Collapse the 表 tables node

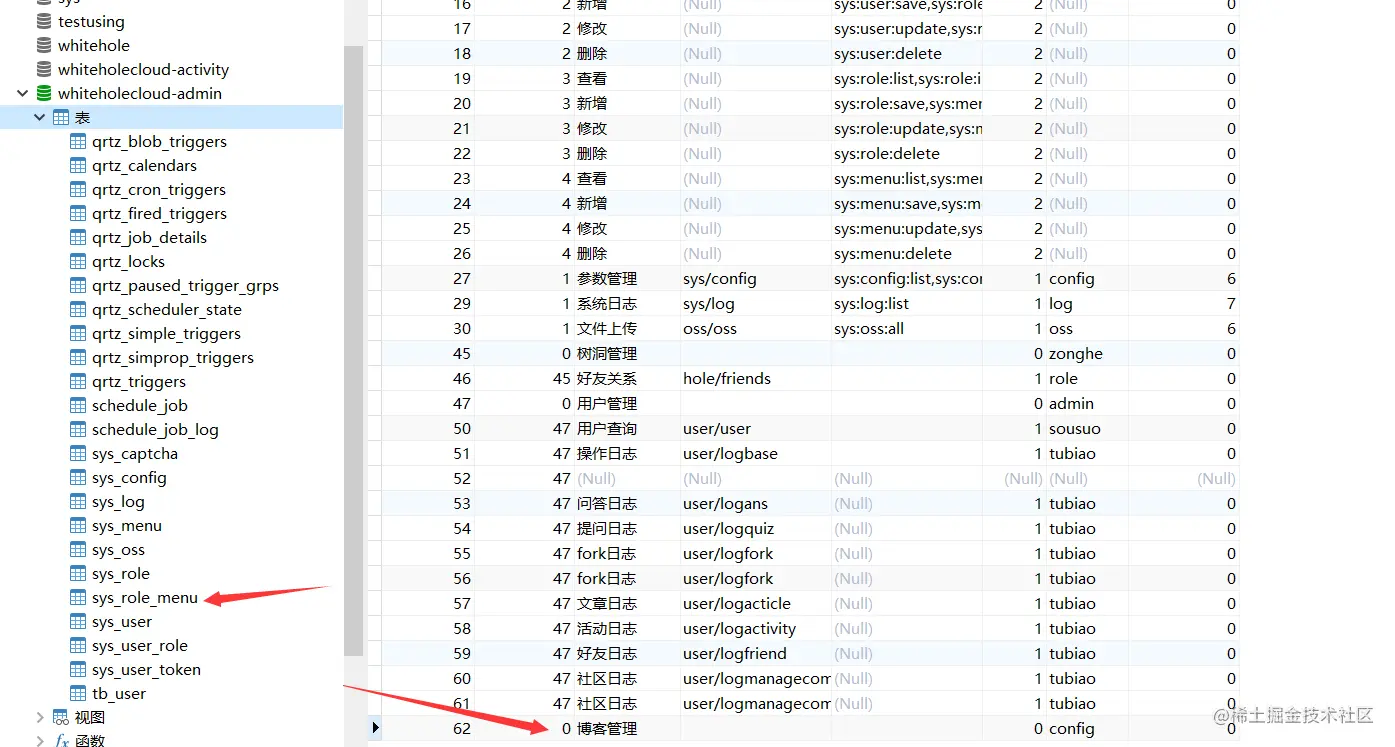tap(40, 118)
